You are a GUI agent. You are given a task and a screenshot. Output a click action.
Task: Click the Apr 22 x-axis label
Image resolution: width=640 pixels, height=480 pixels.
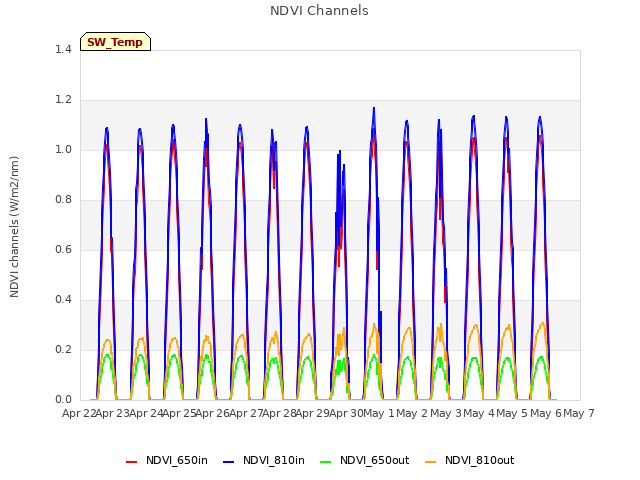click(x=79, y=413)
